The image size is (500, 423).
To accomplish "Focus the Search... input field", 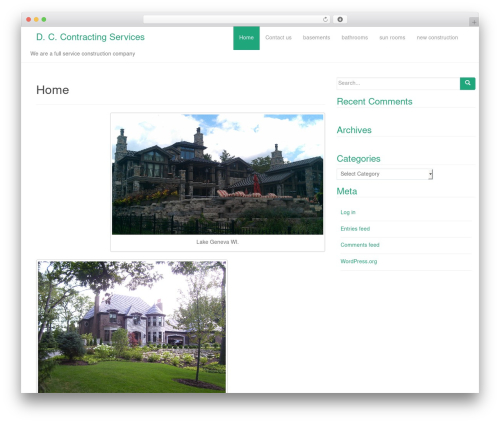I will click(x=398, y=83).
